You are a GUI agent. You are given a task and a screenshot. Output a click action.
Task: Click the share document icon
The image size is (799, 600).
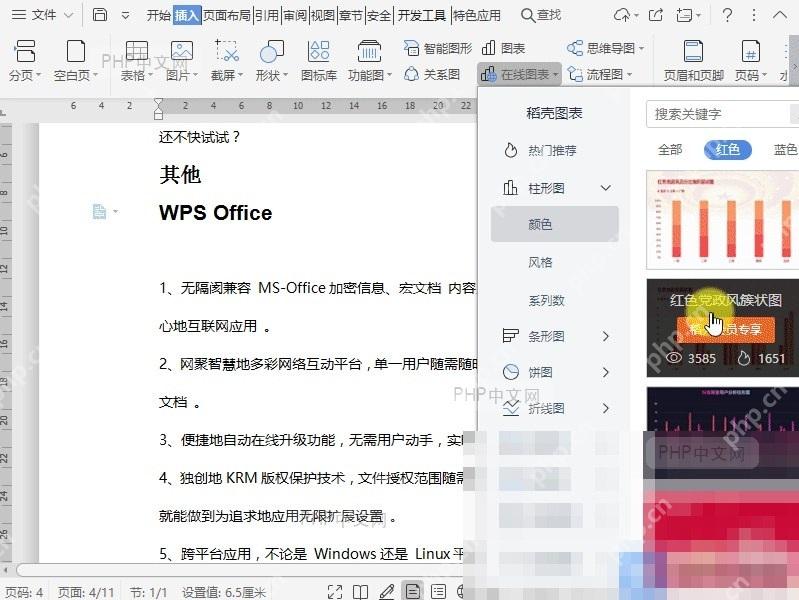point(656,15)
